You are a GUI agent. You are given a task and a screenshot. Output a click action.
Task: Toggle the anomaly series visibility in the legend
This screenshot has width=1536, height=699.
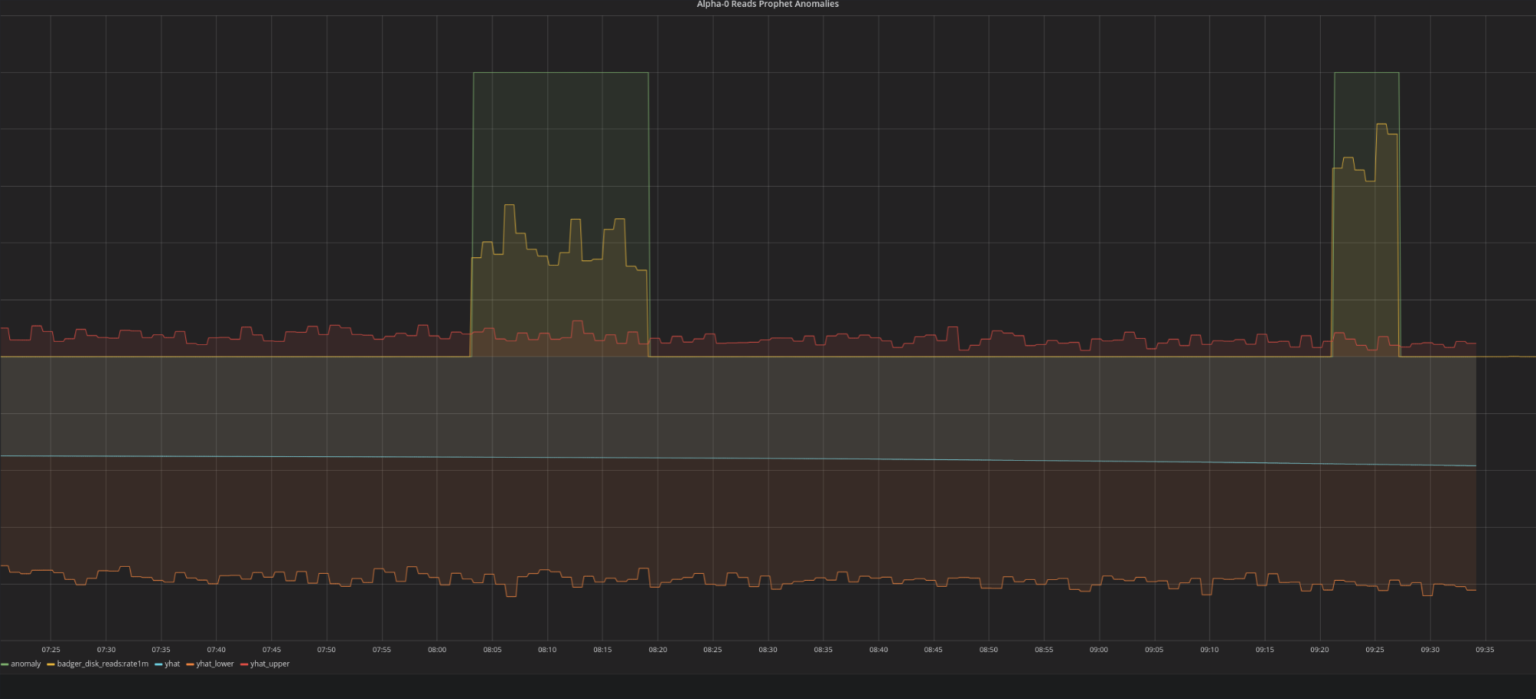coord(24,663)
